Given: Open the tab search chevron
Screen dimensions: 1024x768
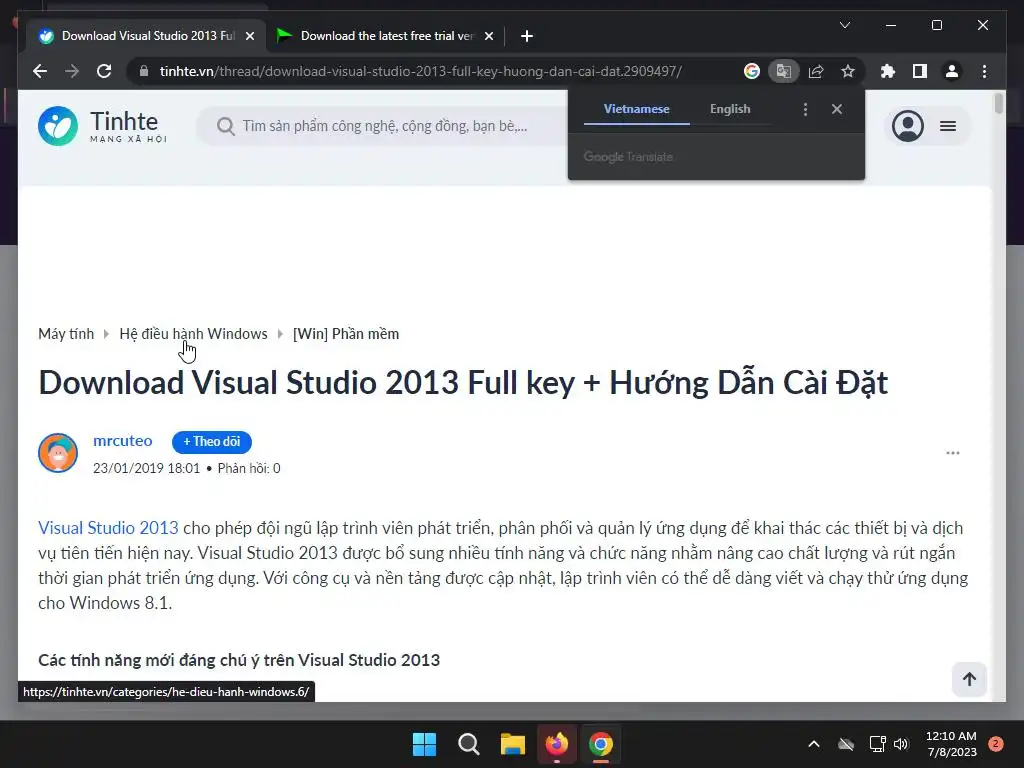Looking at the screenshot, I should point(844,25).
